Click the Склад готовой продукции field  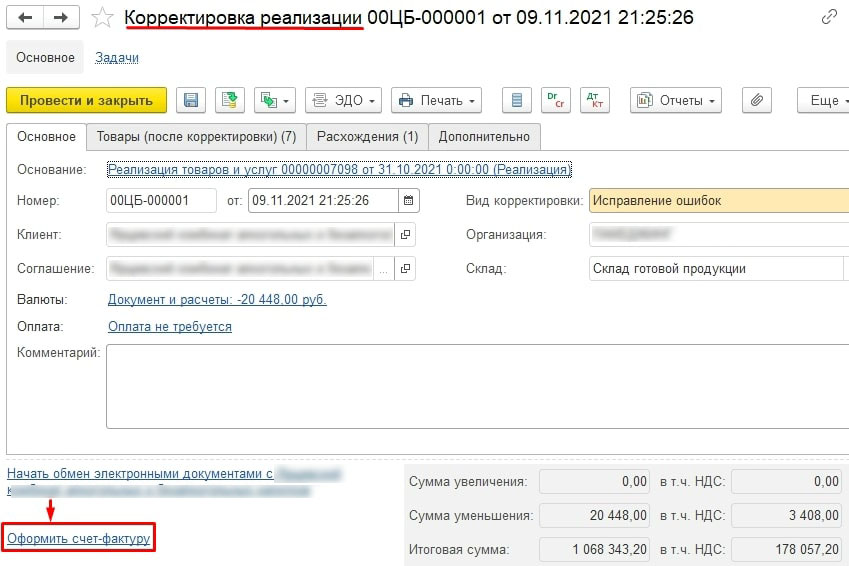[716, 268]
